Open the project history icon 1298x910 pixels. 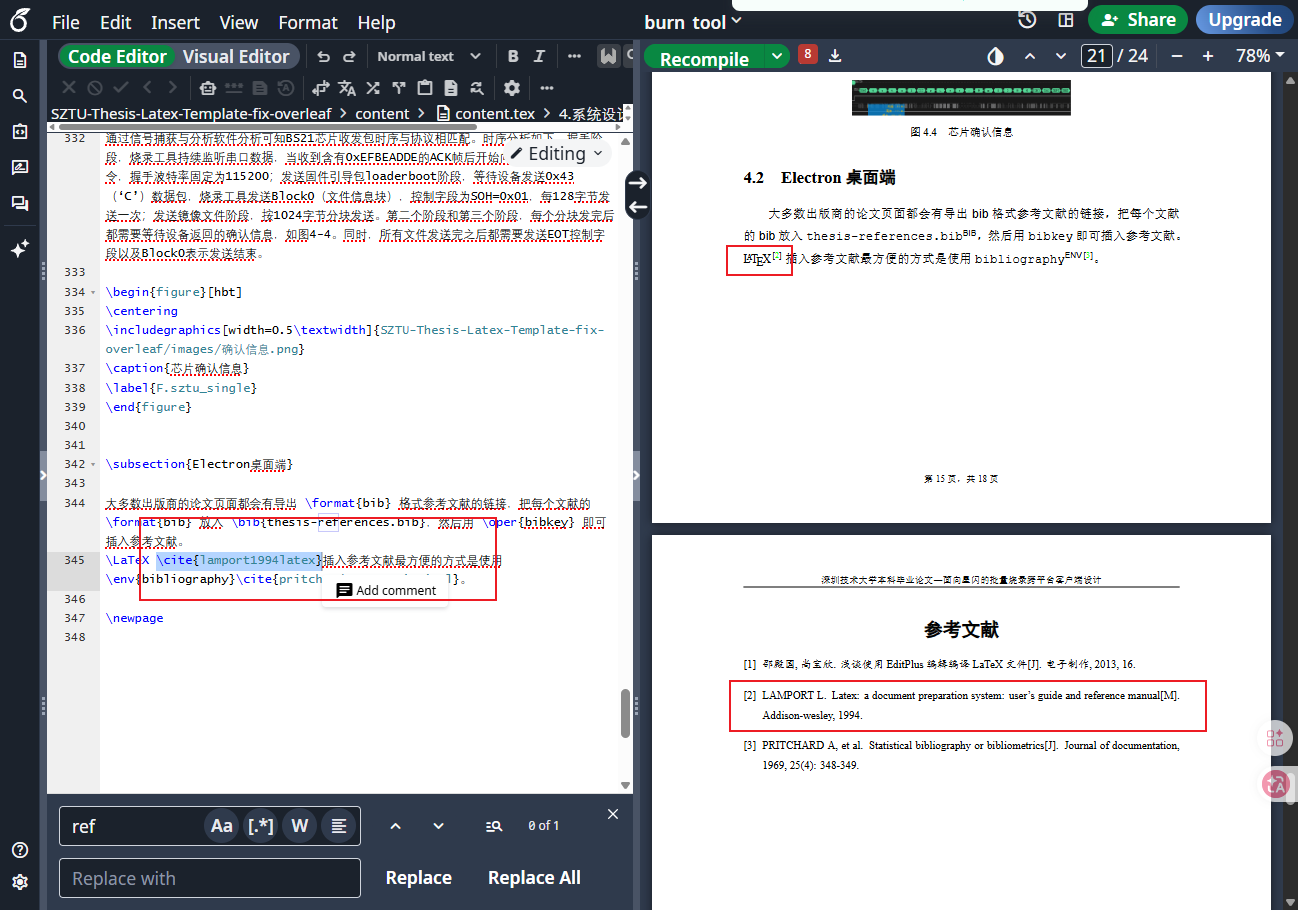(x=1027, y=20)
